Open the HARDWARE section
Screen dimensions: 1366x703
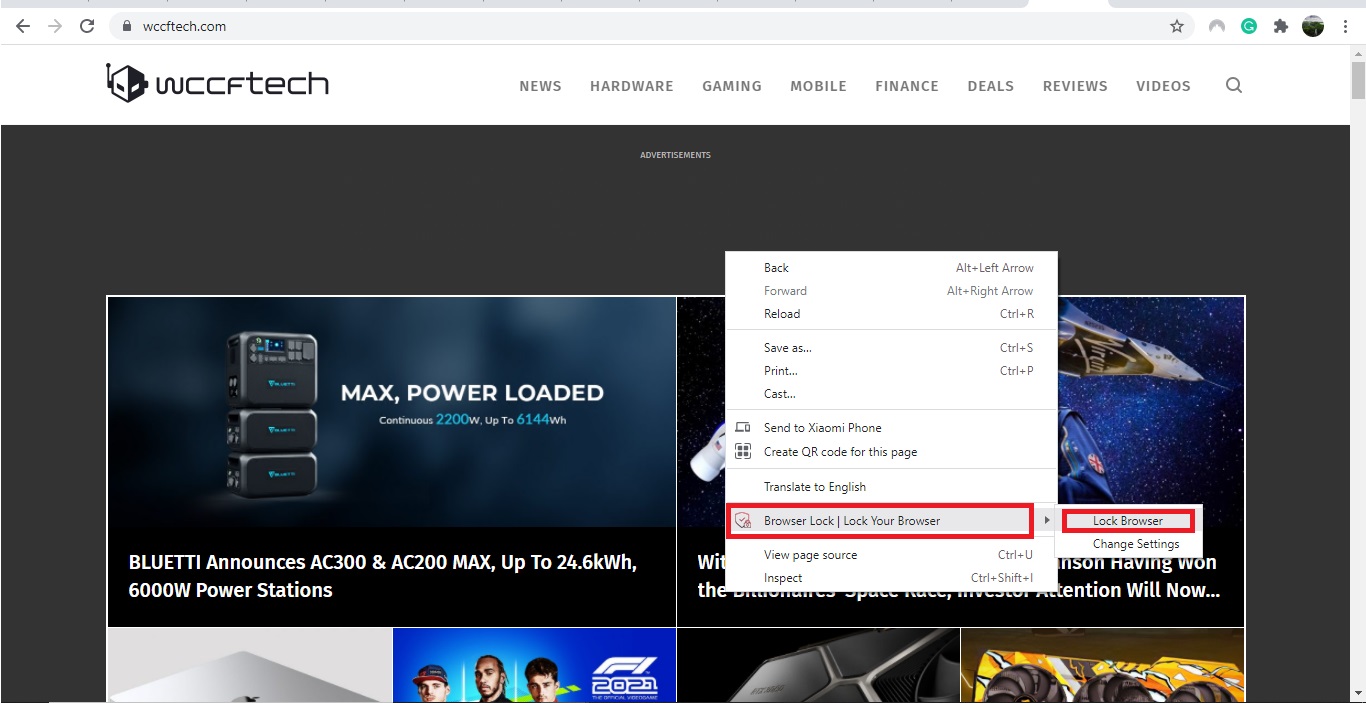point(631,86)
